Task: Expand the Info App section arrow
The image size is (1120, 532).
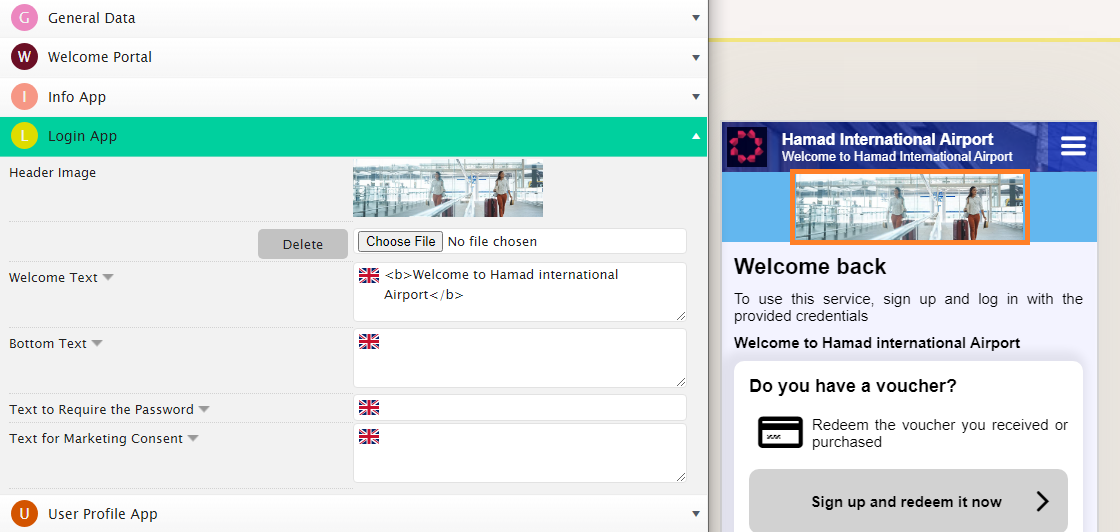Action: [696, 96]
